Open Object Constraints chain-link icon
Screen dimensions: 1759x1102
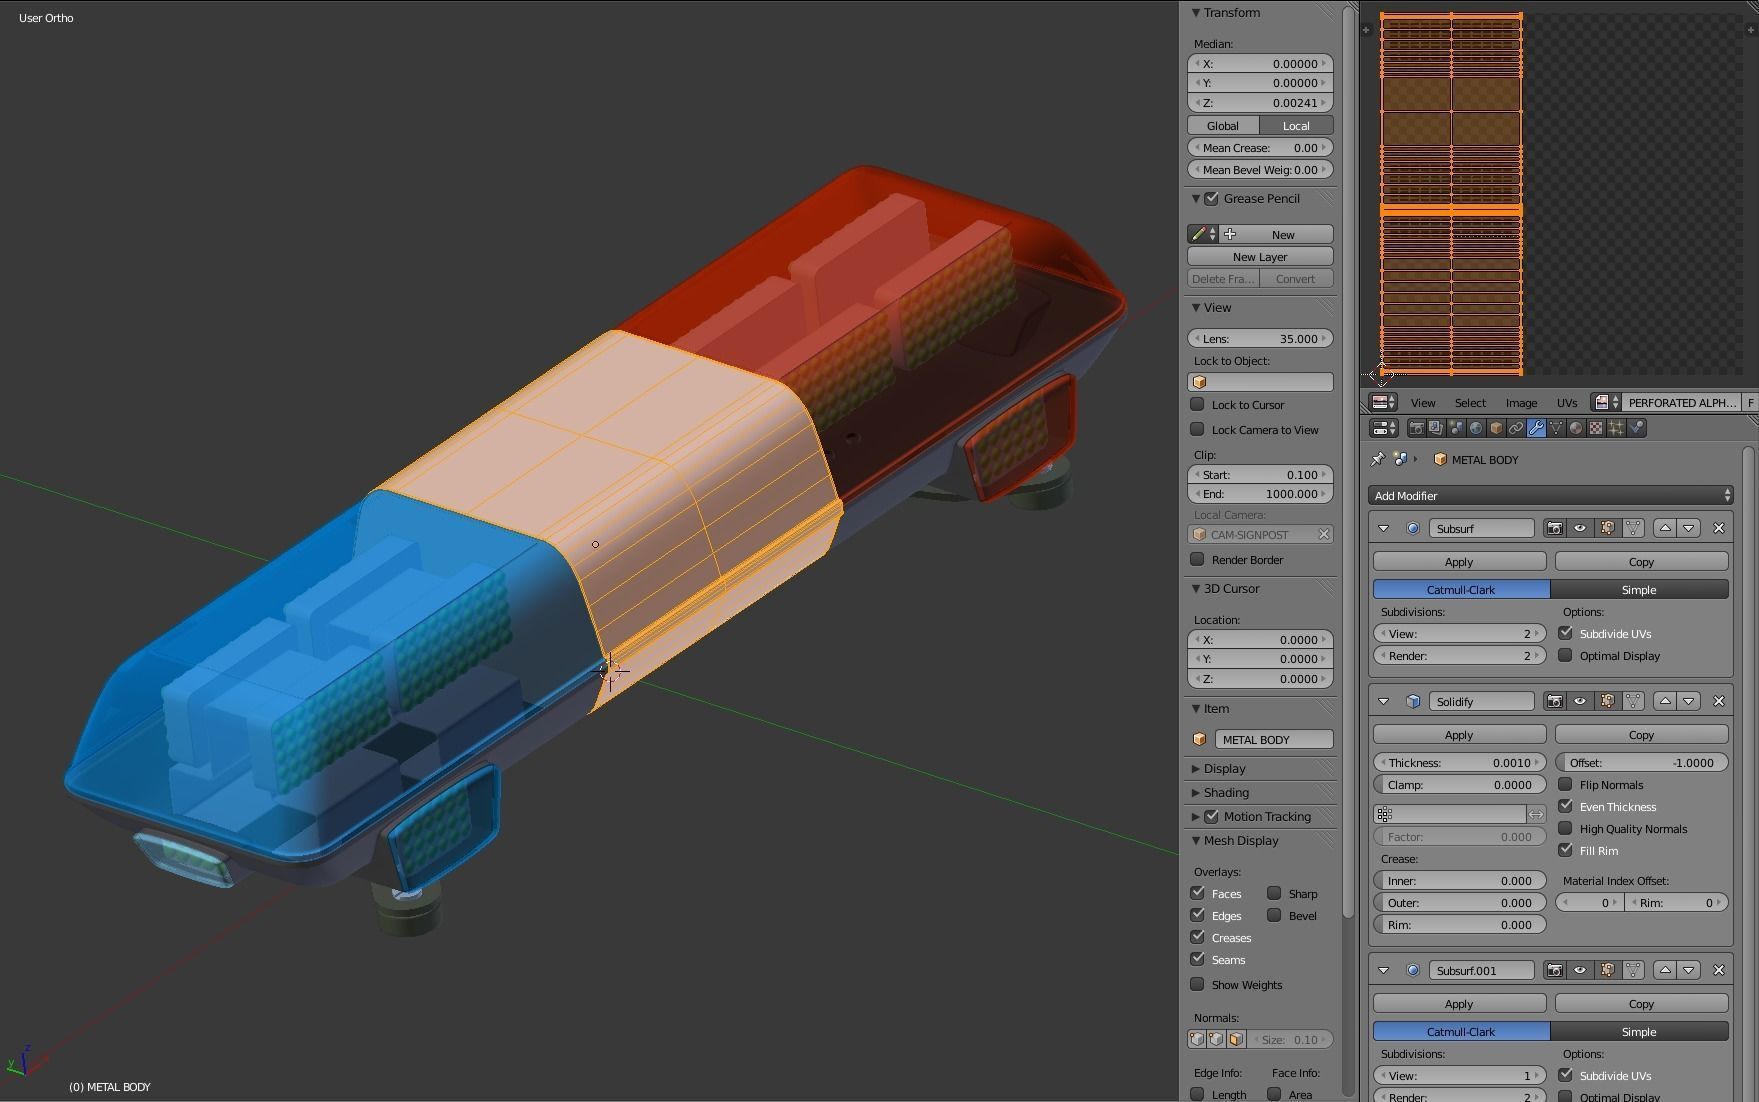[x=1516, y=428]
